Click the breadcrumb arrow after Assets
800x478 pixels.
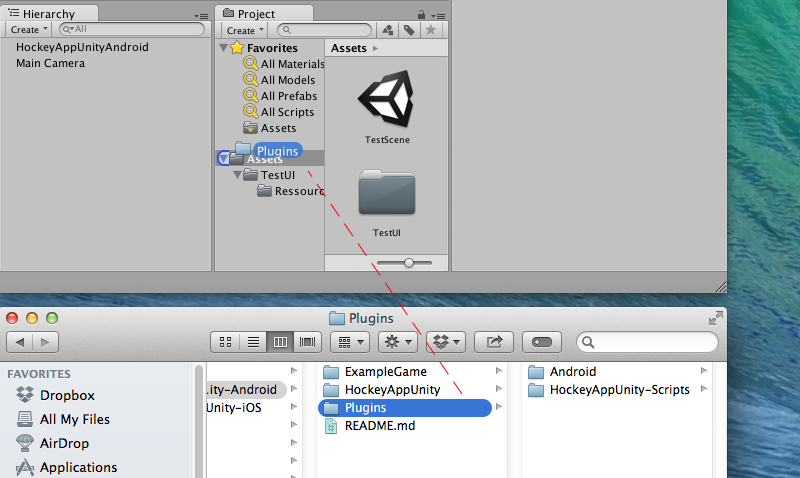376,48
